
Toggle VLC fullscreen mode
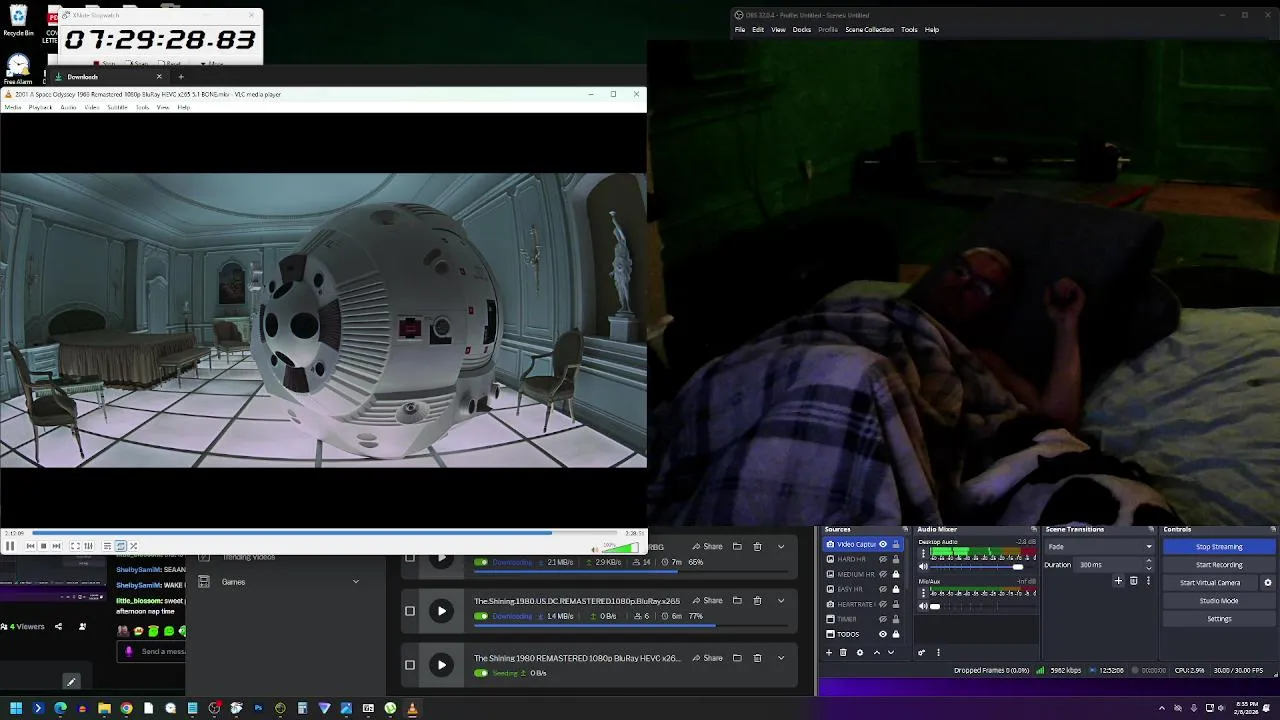click(75, 546)
